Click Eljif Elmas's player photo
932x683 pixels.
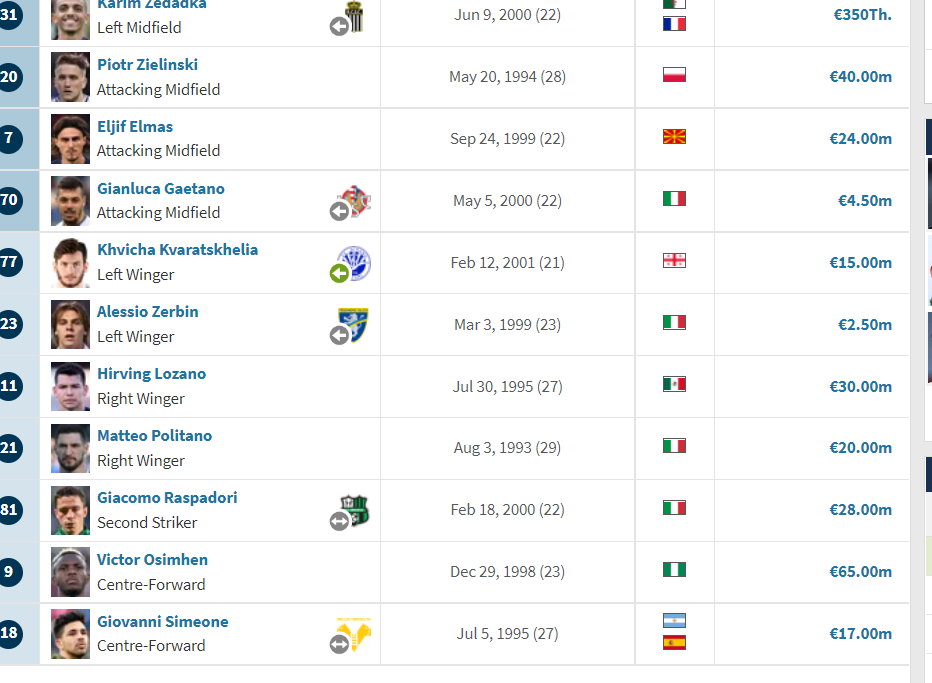[x=70, y=139]
